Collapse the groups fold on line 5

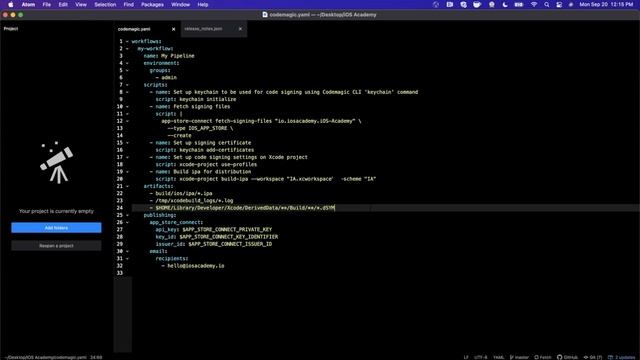point(127,70)
